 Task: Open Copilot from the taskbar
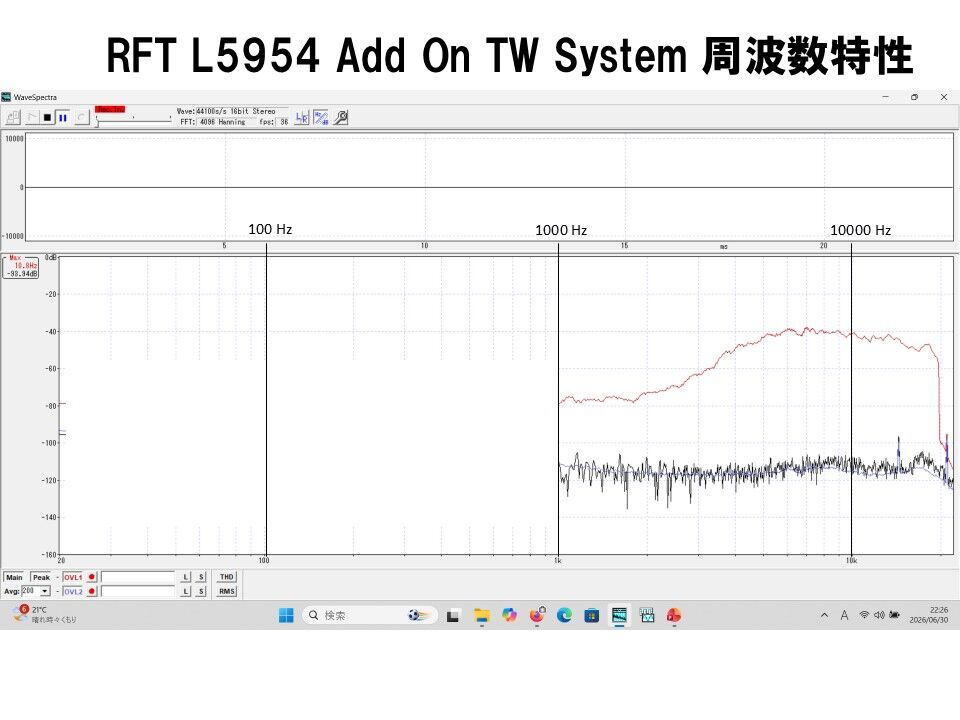point(509,615)
